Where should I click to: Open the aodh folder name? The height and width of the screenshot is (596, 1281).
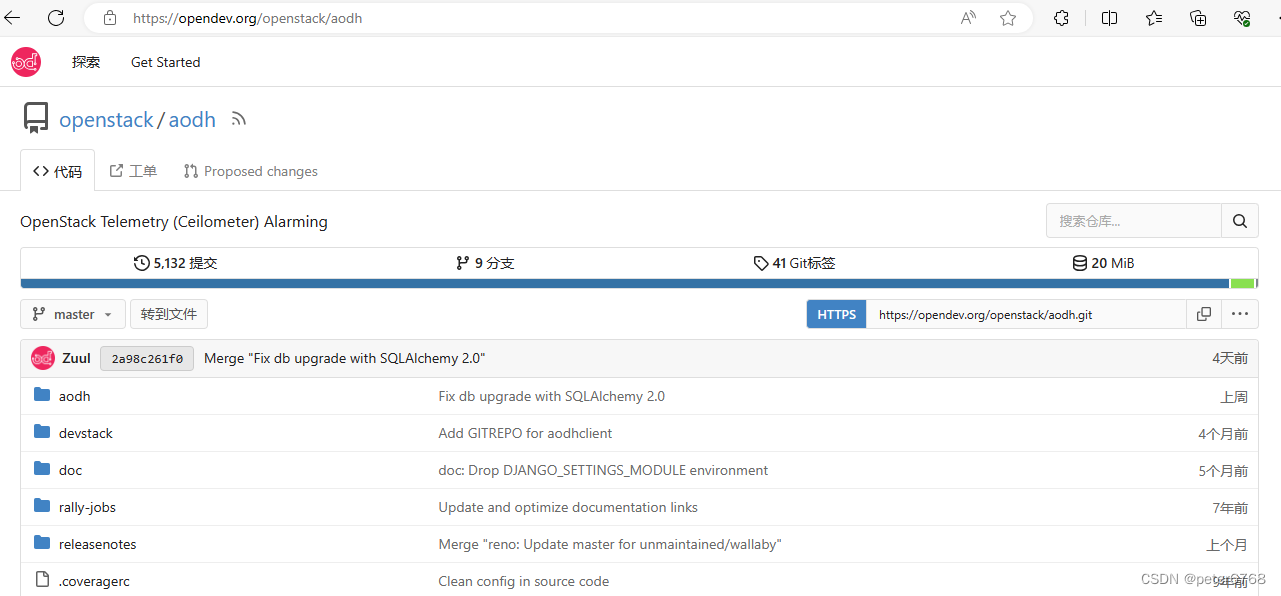(x=75, y=396)
